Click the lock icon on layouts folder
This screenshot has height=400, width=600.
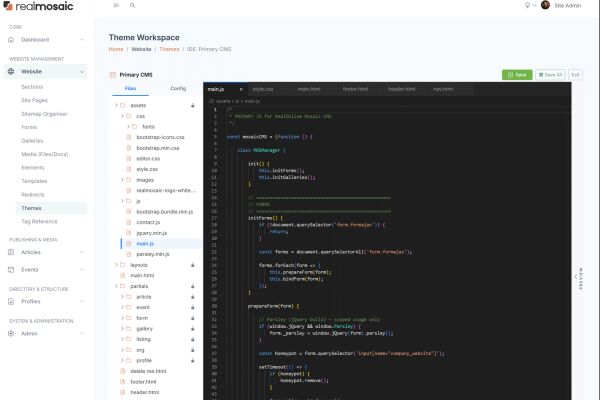[x=193, y=265]
